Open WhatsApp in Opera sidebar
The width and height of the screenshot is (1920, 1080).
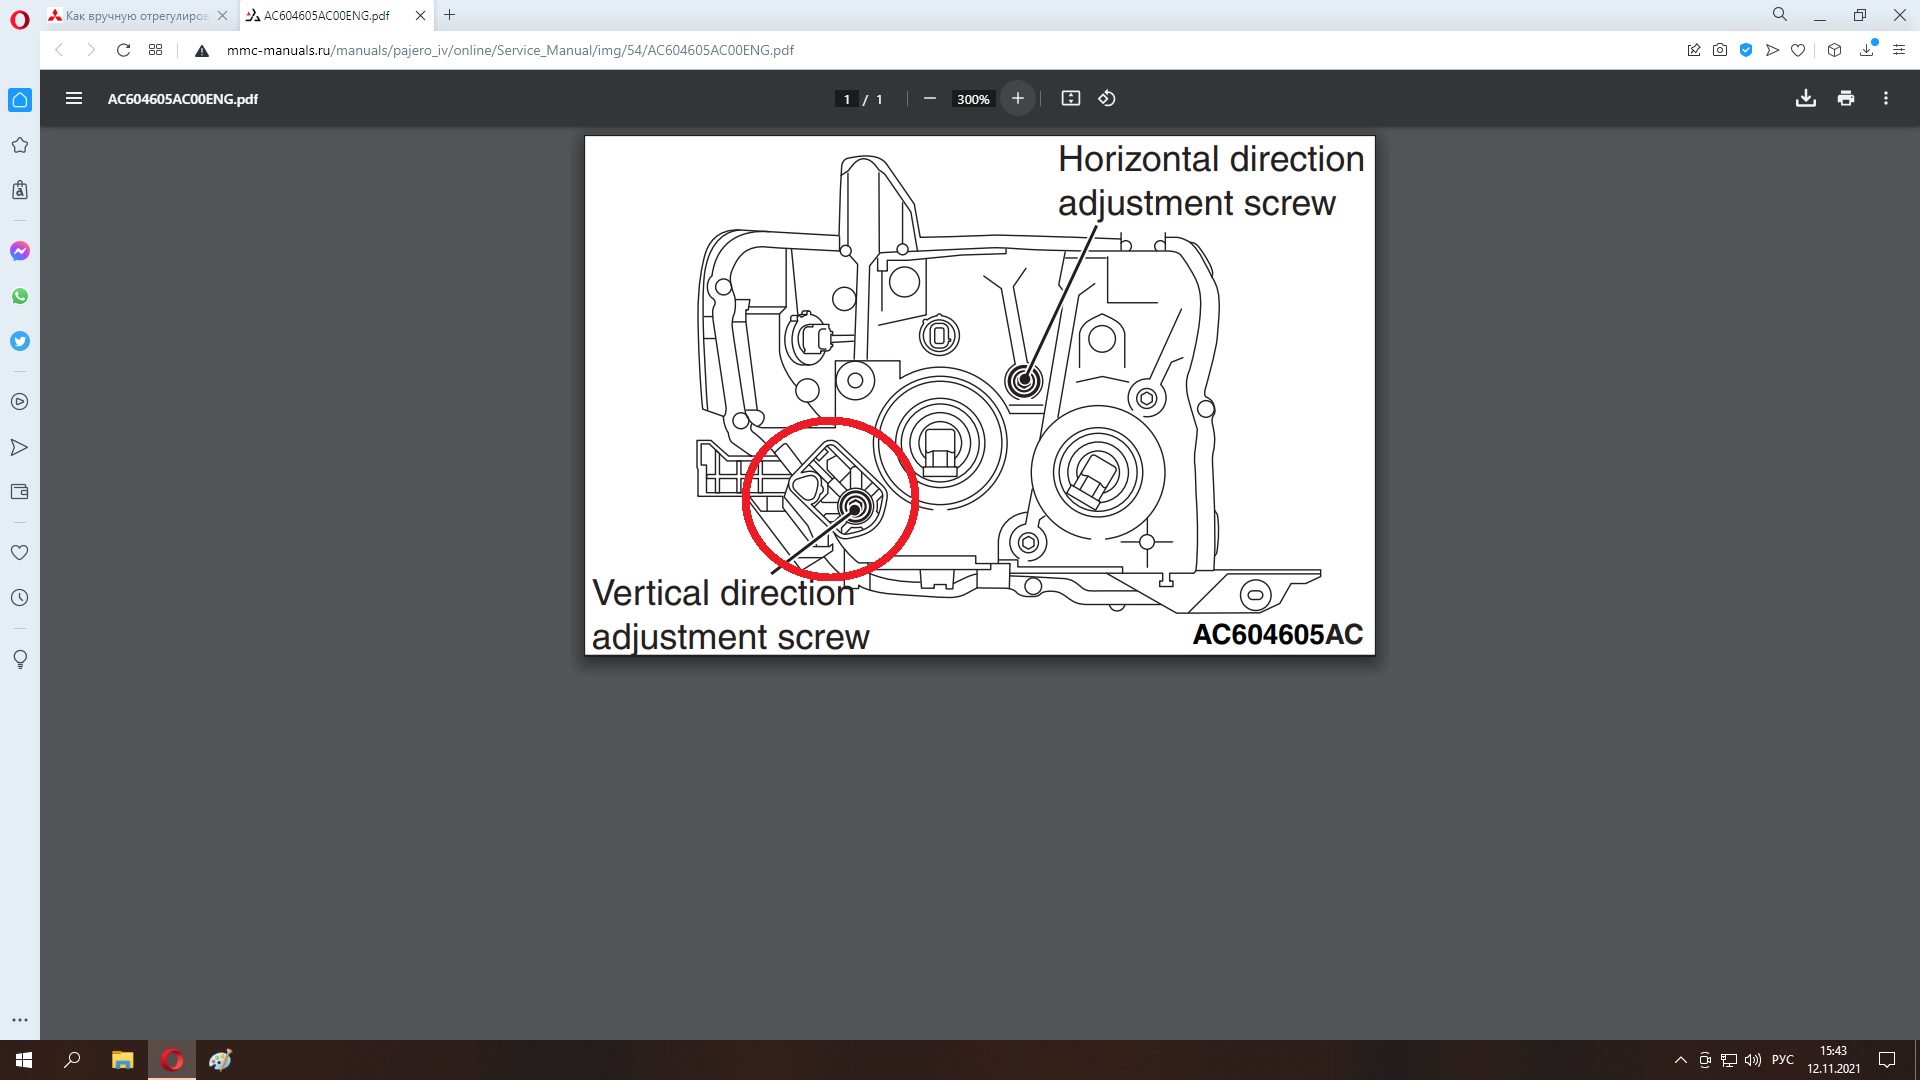click(x=19, y=296)
